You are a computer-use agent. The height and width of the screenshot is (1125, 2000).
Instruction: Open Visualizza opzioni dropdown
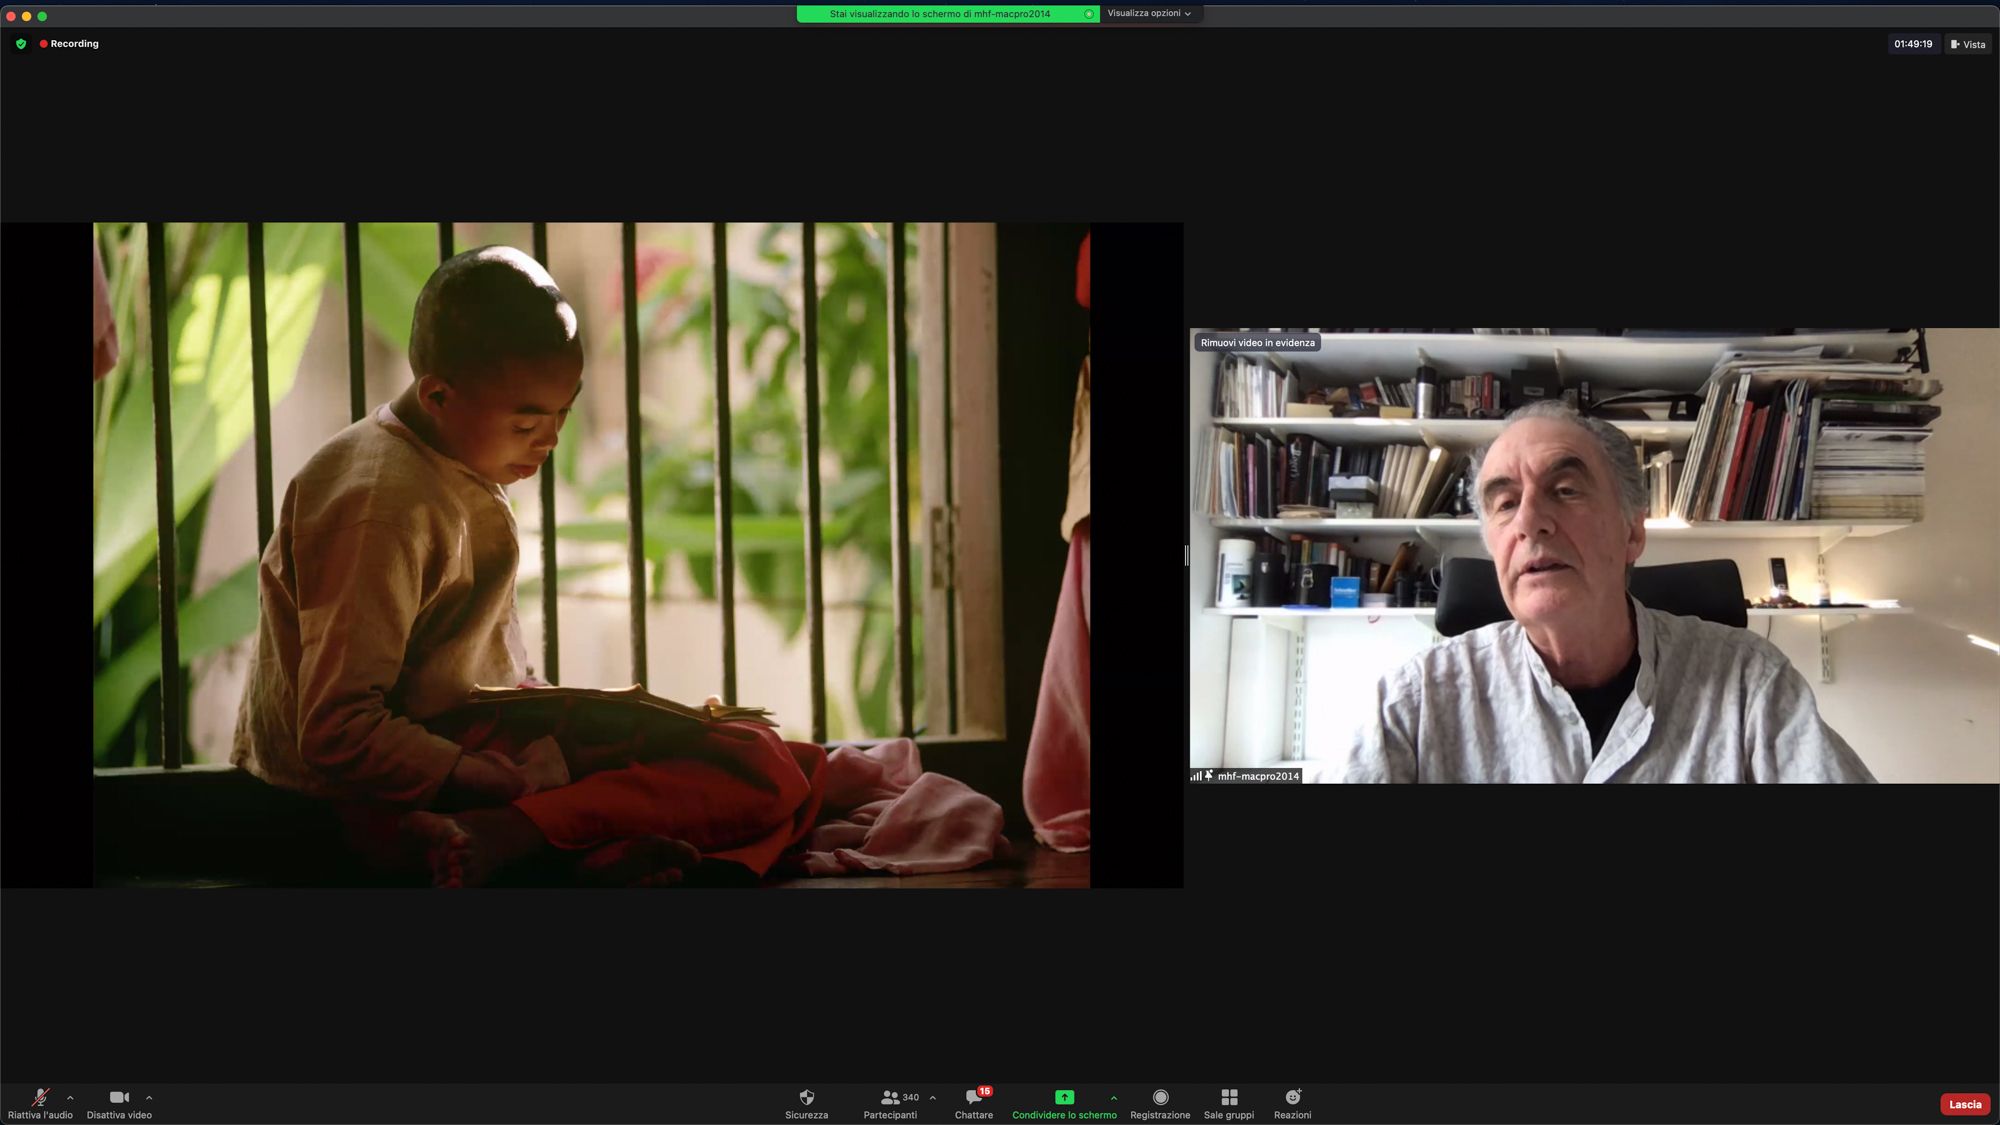coord(1149,13)
